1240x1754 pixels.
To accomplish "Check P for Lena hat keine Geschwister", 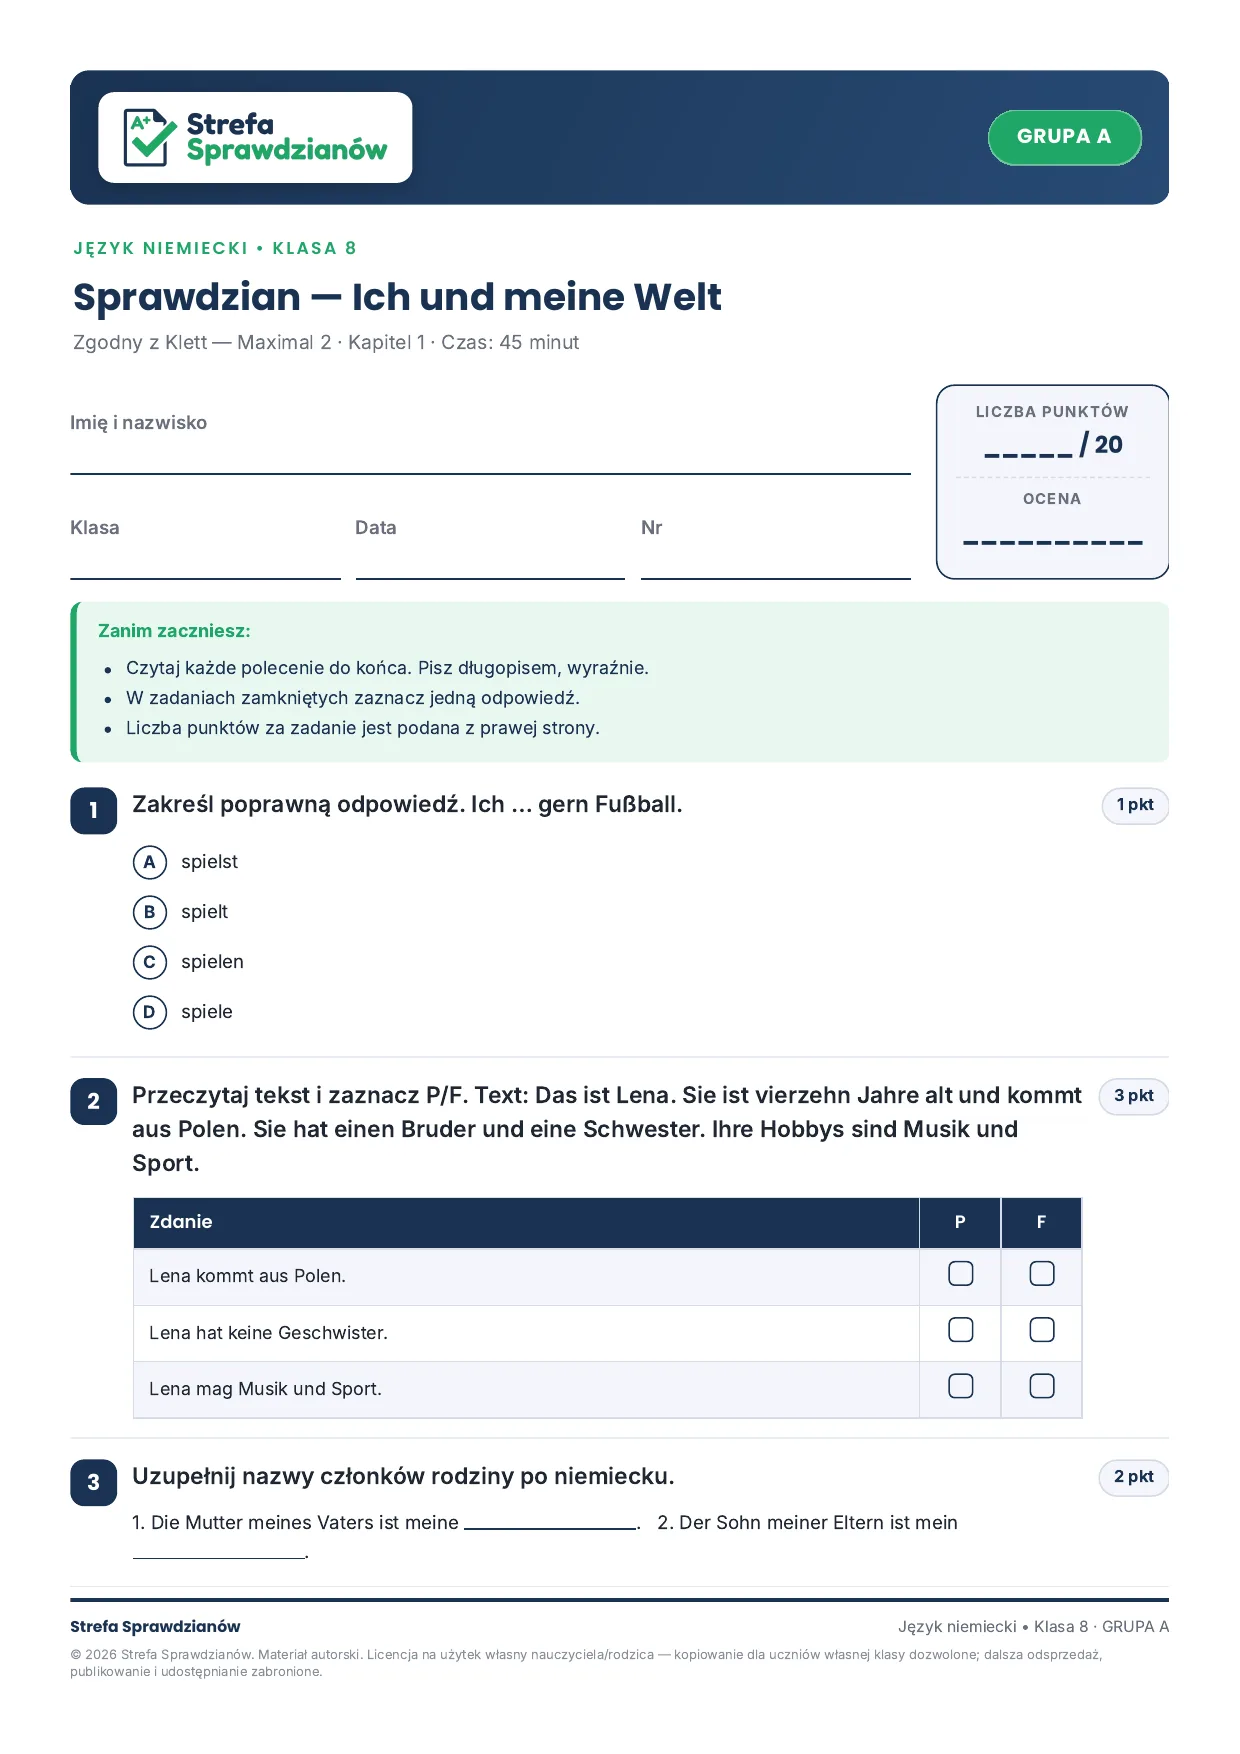I will coord(960,1330).
